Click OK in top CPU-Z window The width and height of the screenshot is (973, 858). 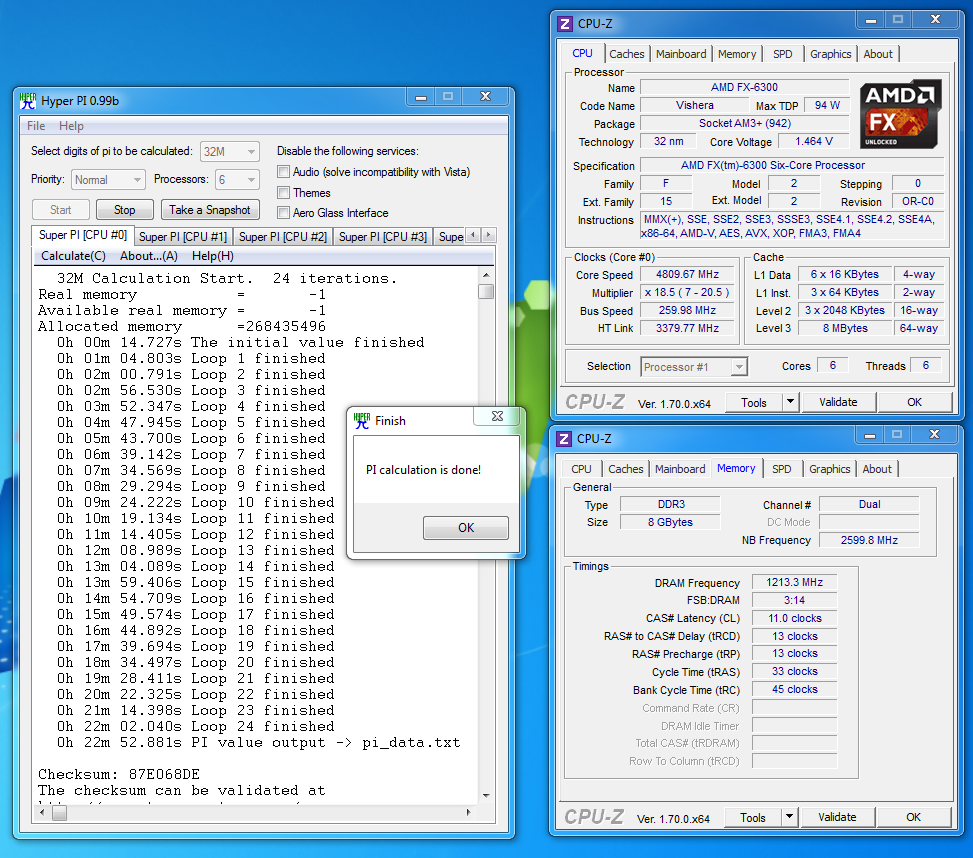tap(915, 402)
